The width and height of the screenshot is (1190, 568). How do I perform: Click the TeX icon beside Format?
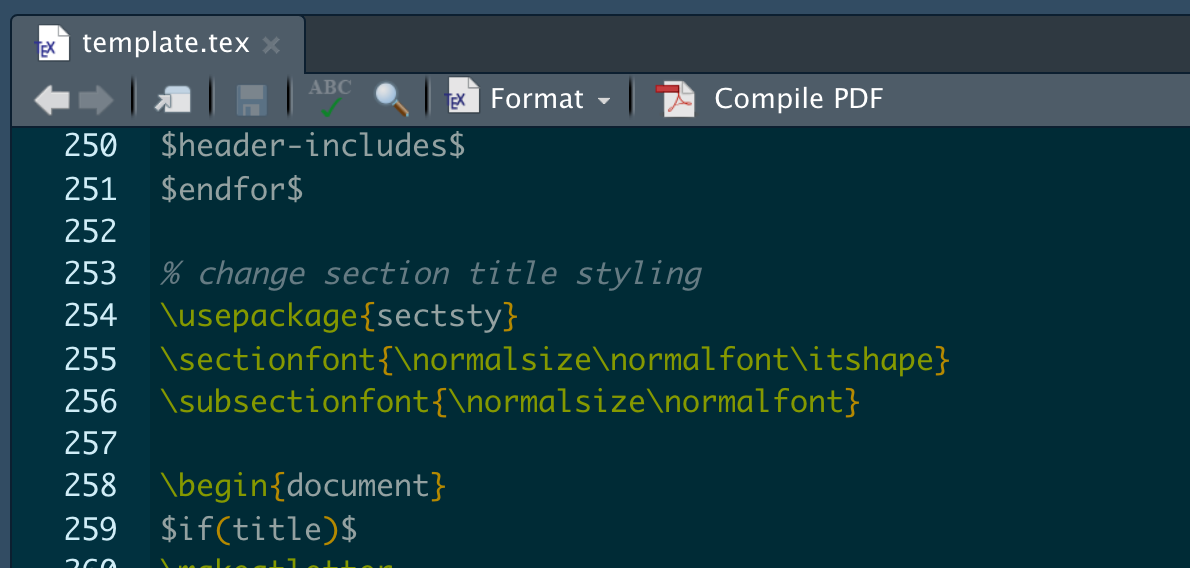tap(461, 96)
